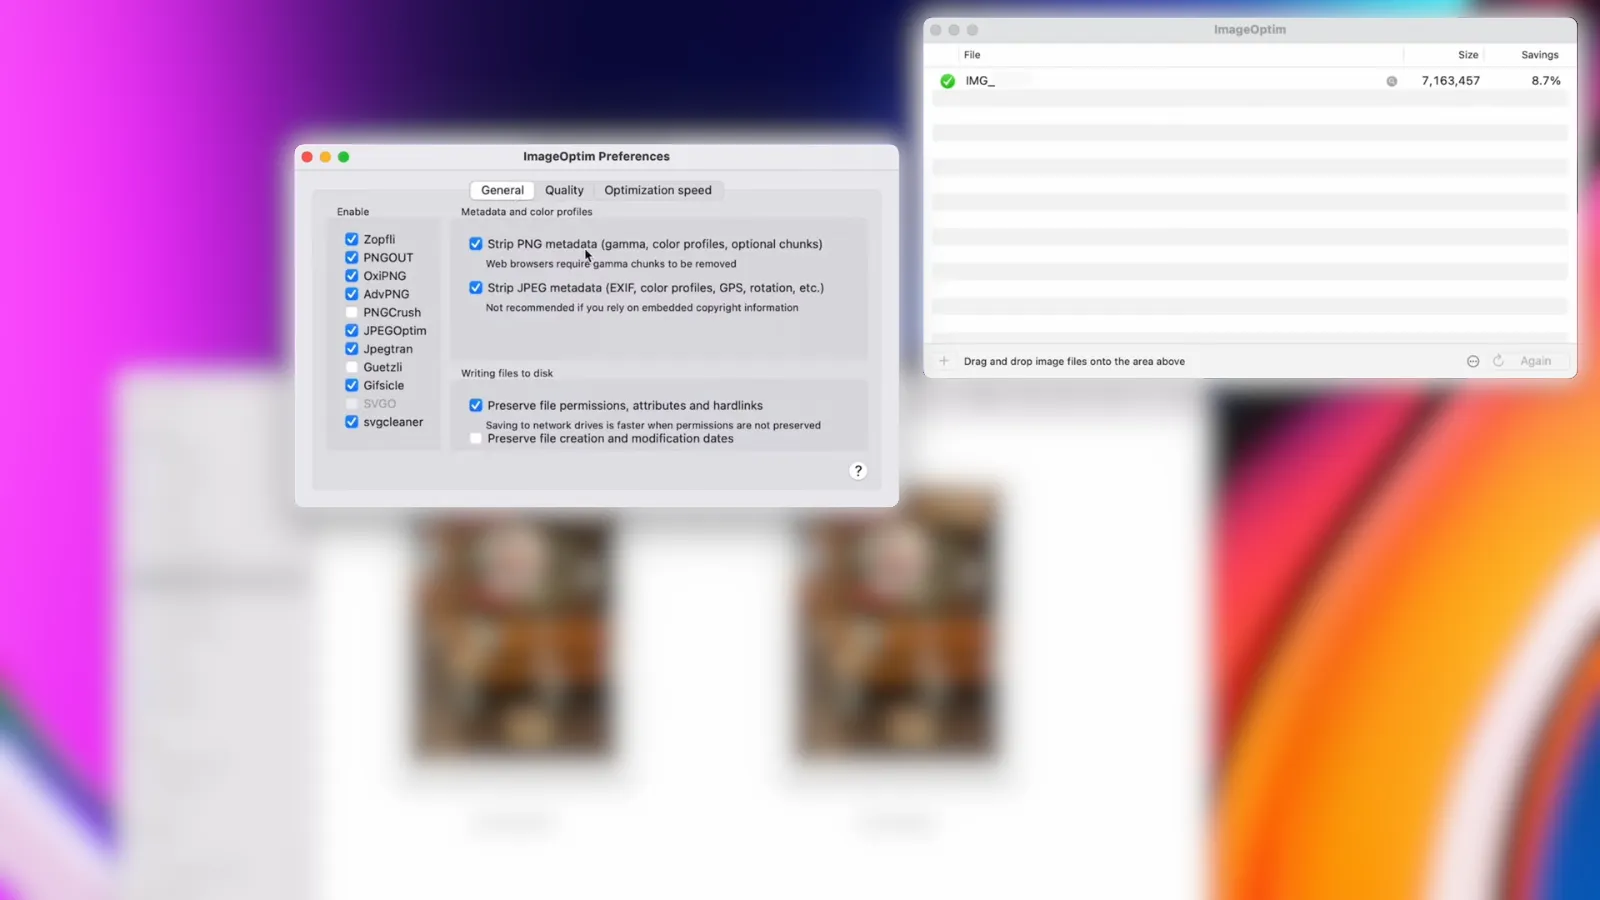This screenshot has width=1600, height=900.
Task: Click the 8.7% savings value
Action: pos(1545,81)
